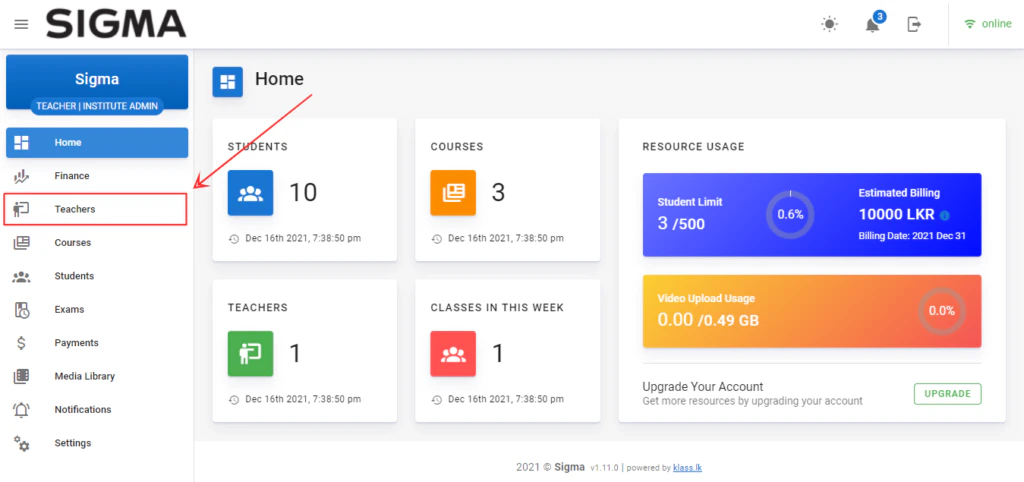Image resolution: width=1024 pixels, height=482 pixels.
Task: Click the Home page title dashboard icon
Action: click(227, 82)
